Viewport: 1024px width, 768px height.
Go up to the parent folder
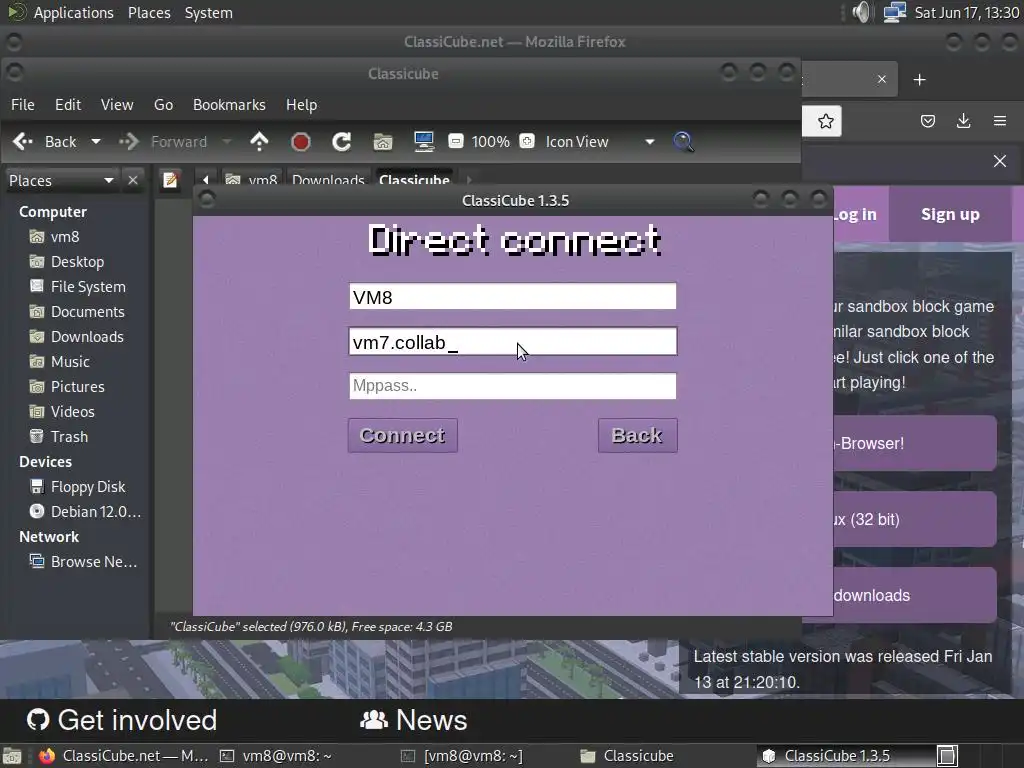[x=259, y=142]
